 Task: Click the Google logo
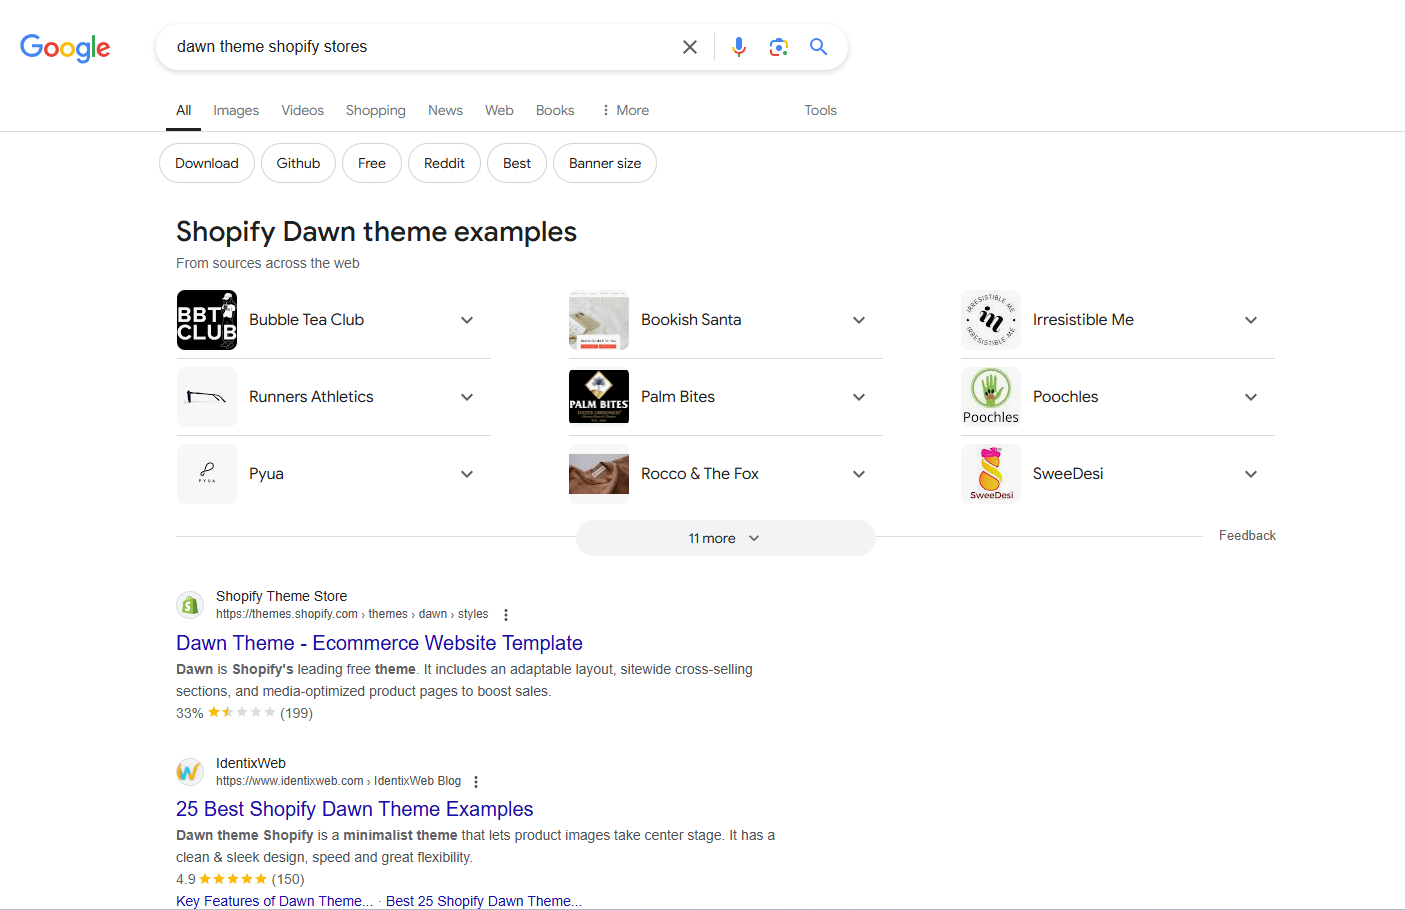[65, 47]
